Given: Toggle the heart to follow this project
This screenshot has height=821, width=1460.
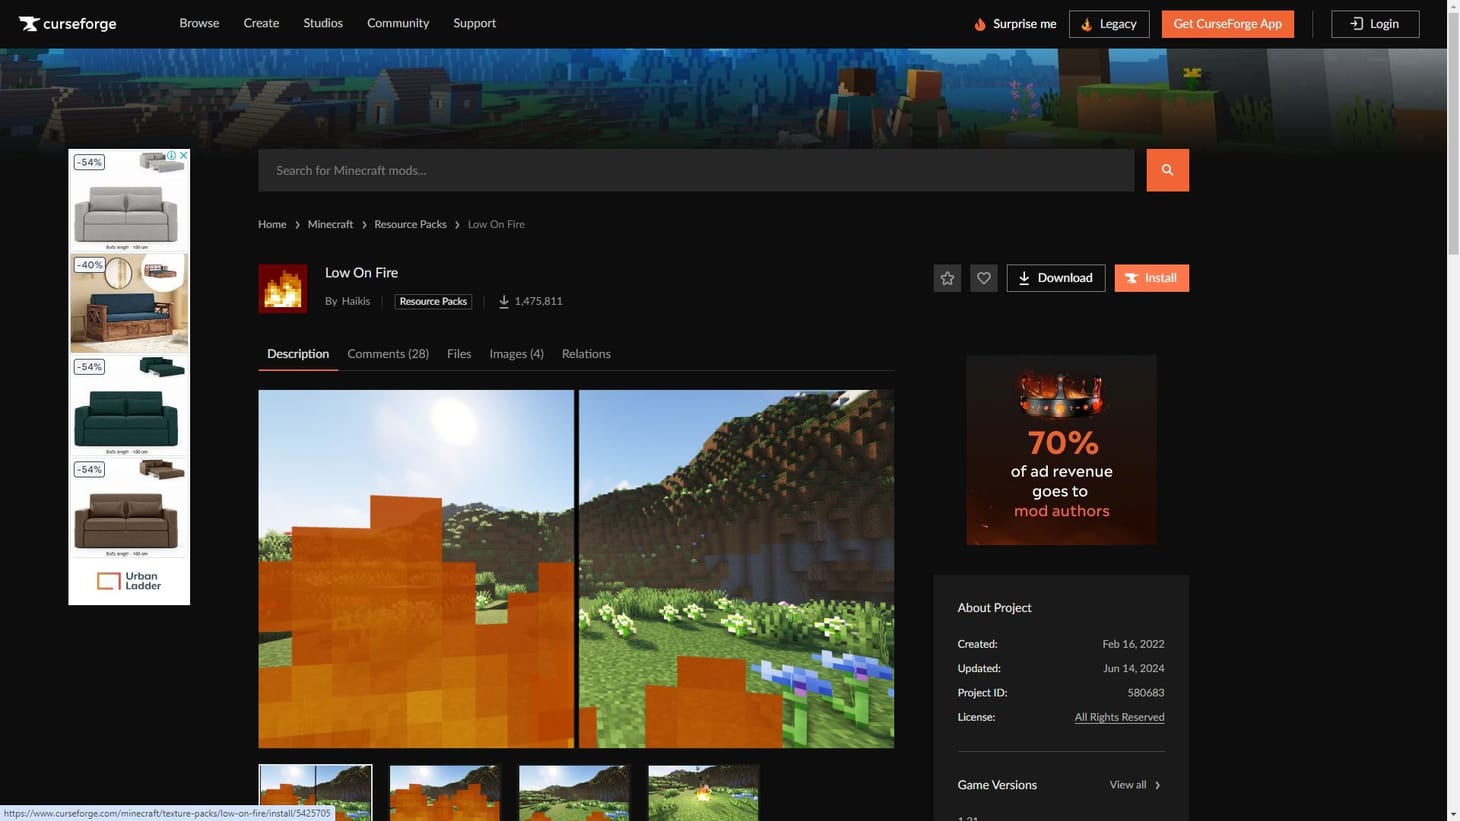Looking at the screenshot, I should tap(983, 277).
